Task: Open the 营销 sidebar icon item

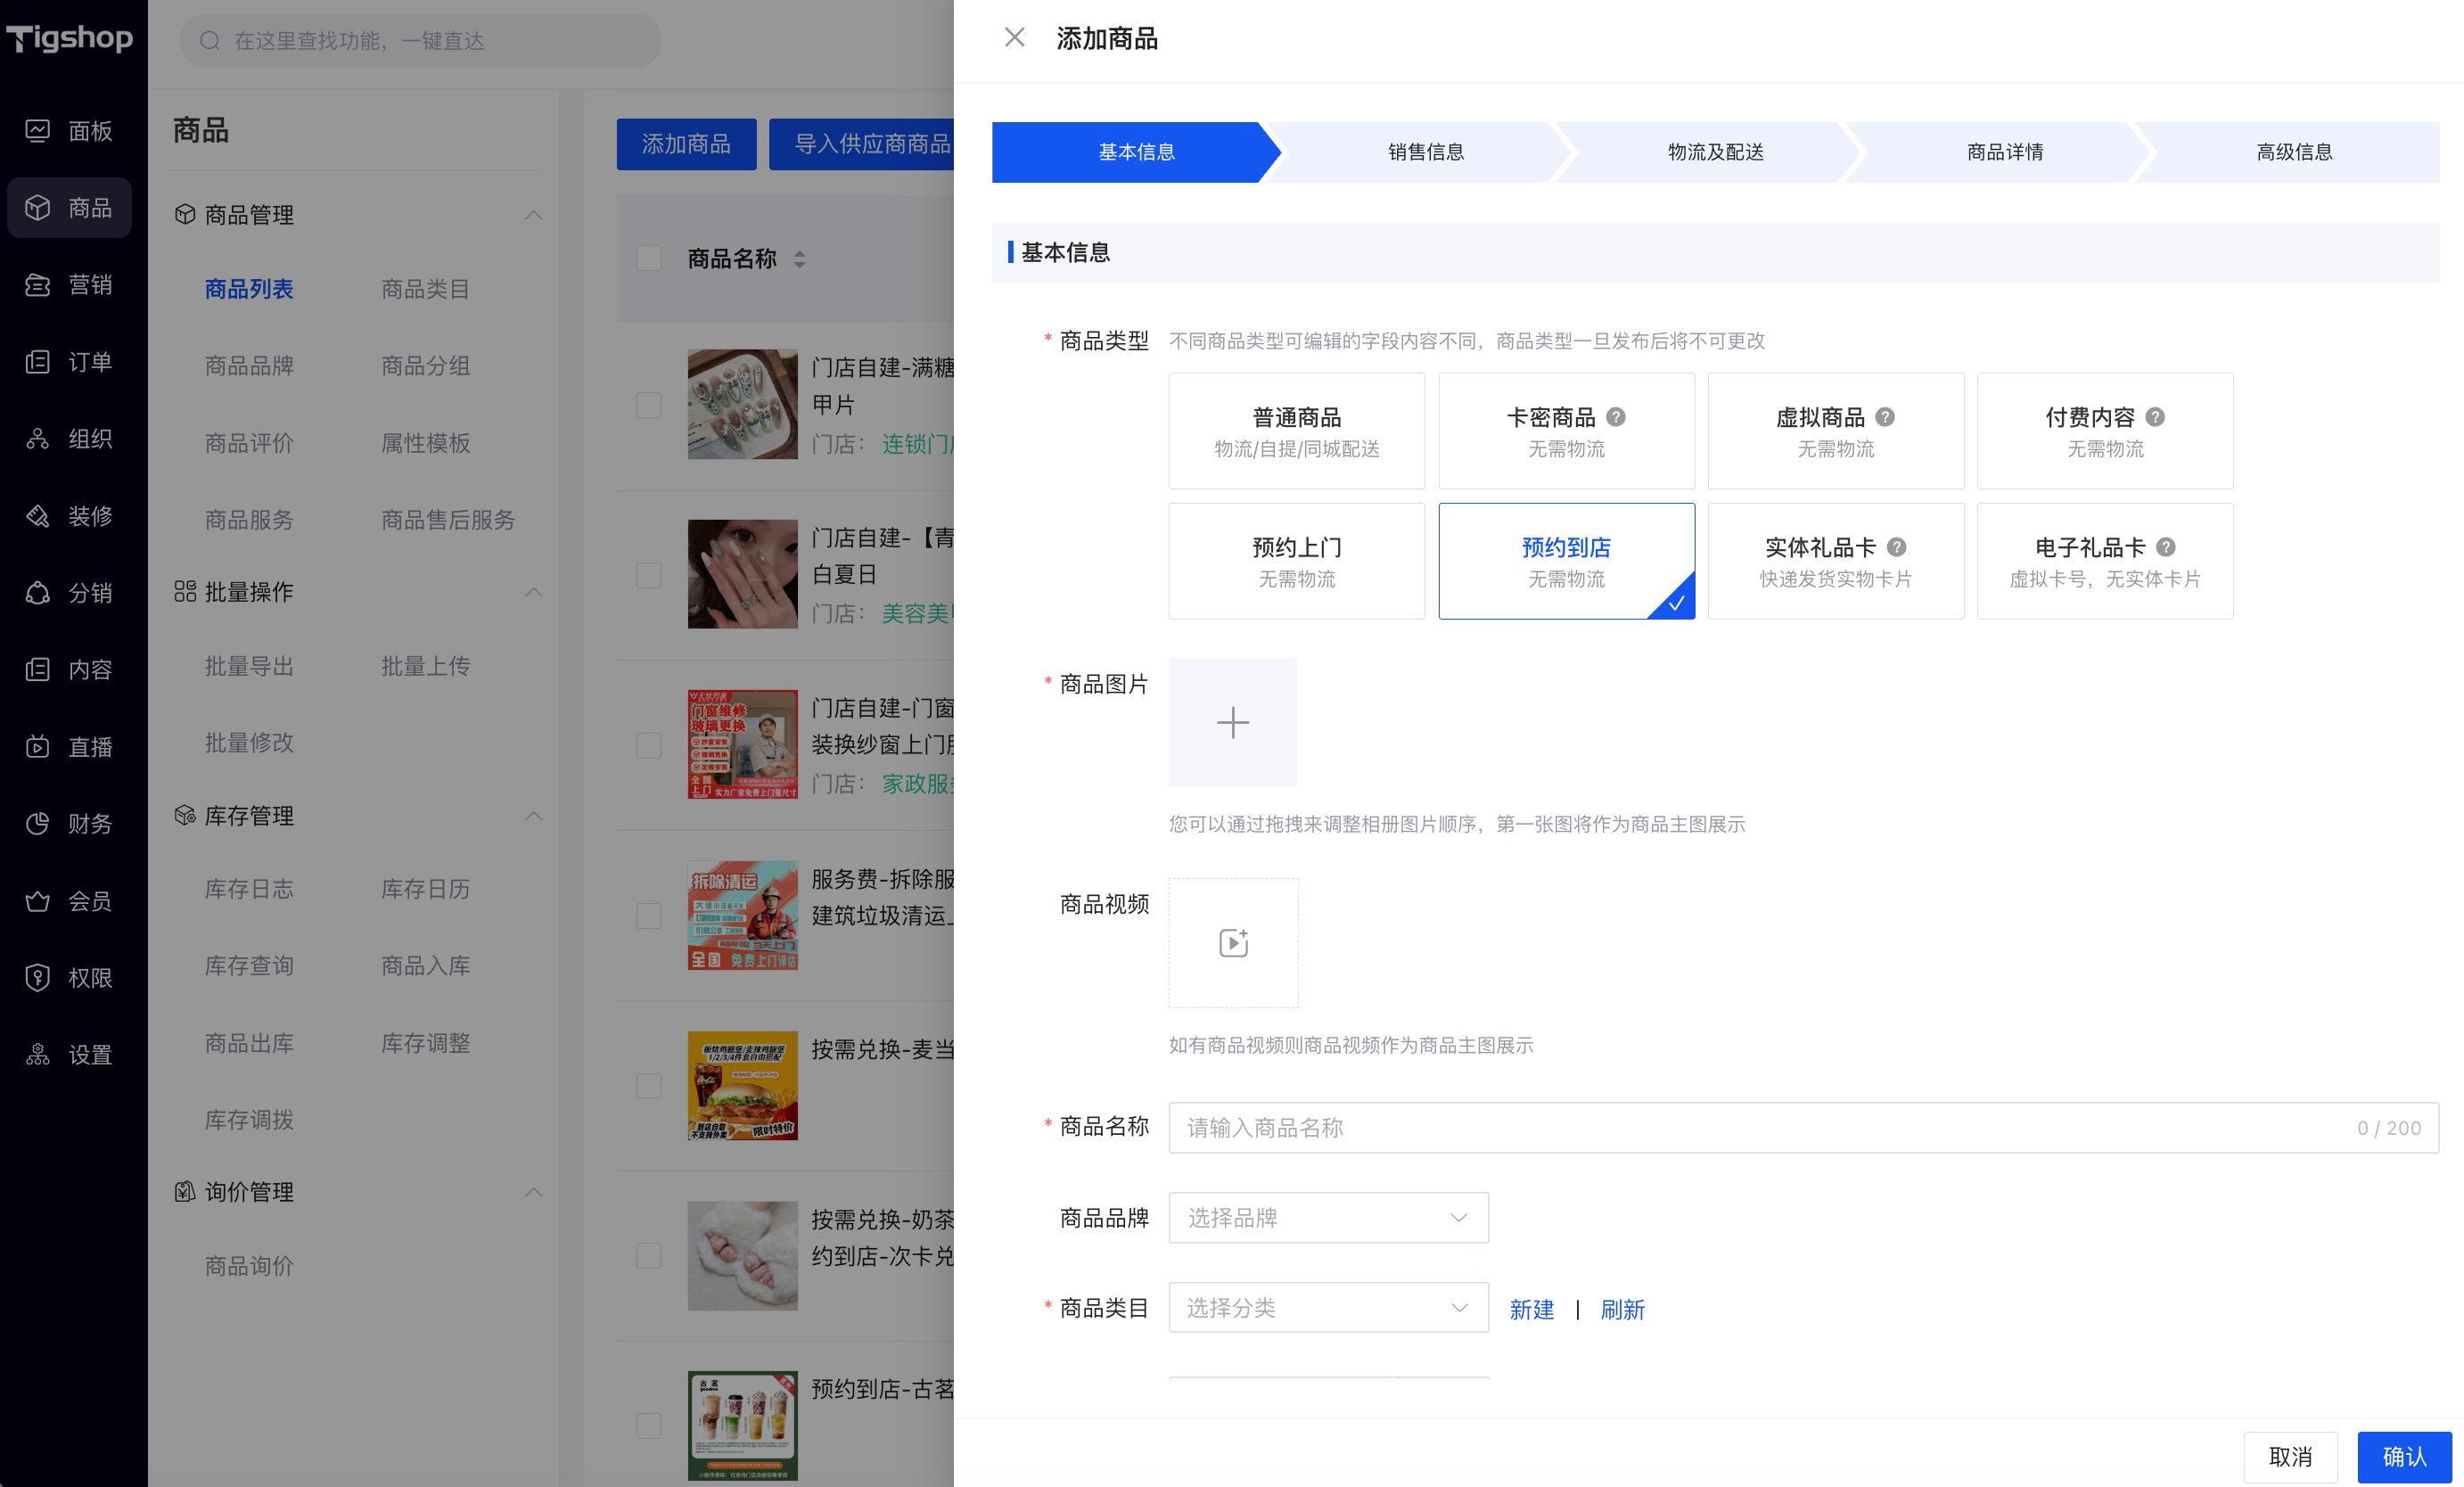Action: tap(69, 285)
